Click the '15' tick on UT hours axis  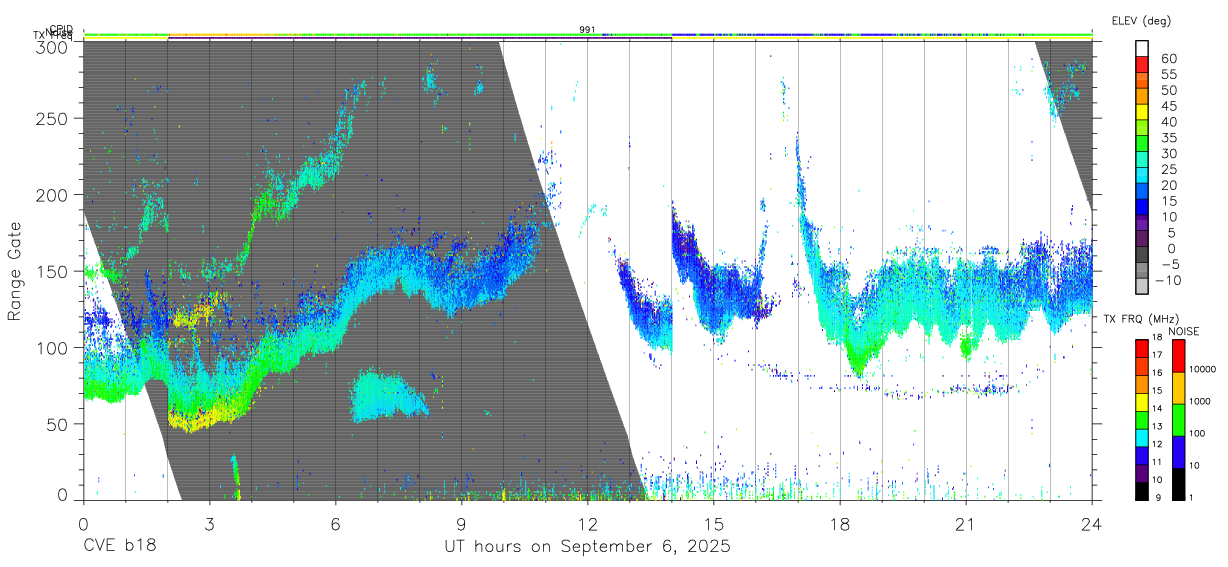pos(713,523)
